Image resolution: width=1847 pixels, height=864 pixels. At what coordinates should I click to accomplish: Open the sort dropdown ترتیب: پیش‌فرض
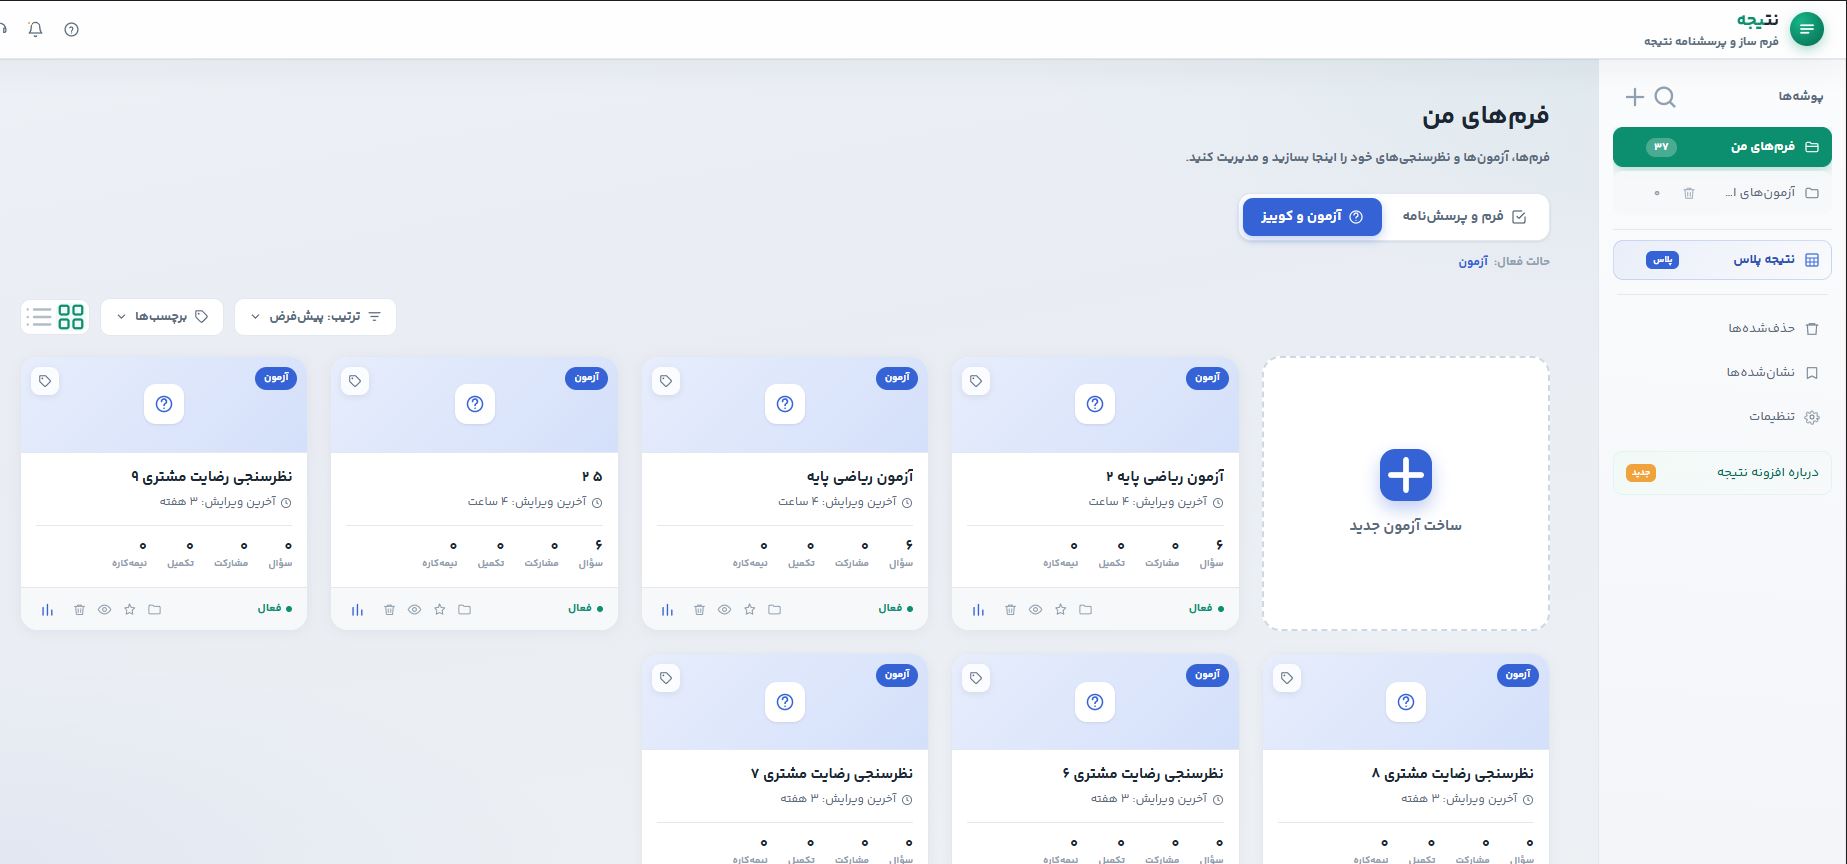315,317
